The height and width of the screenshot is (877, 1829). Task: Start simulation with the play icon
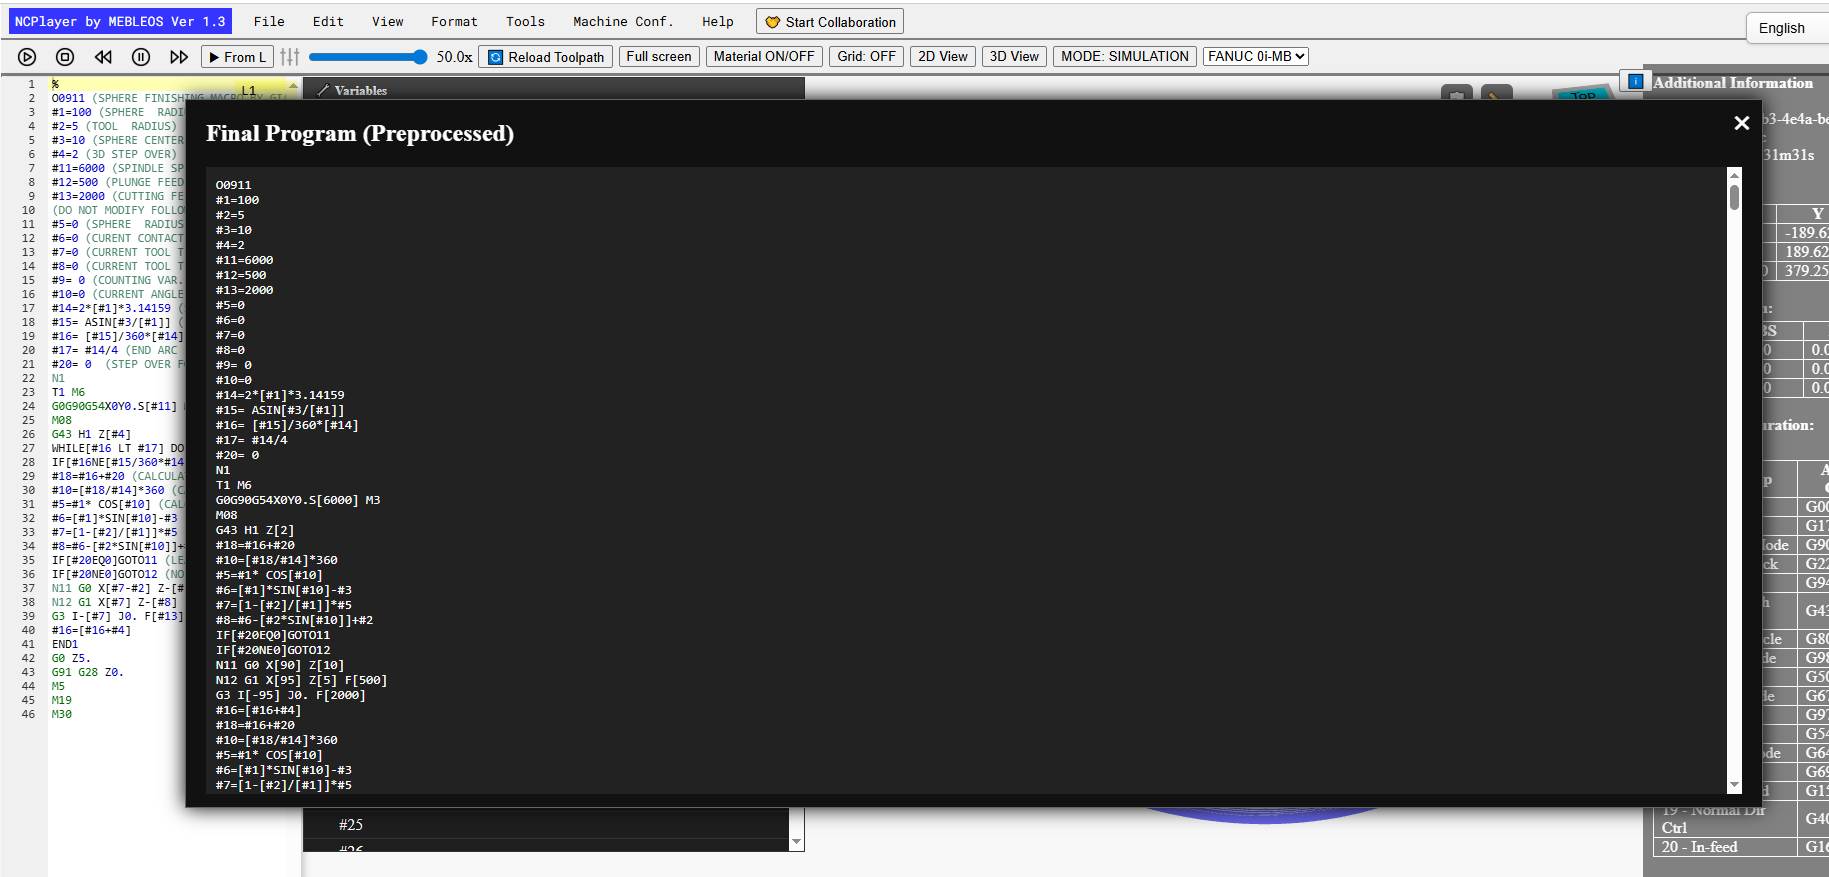click(27, 57)
